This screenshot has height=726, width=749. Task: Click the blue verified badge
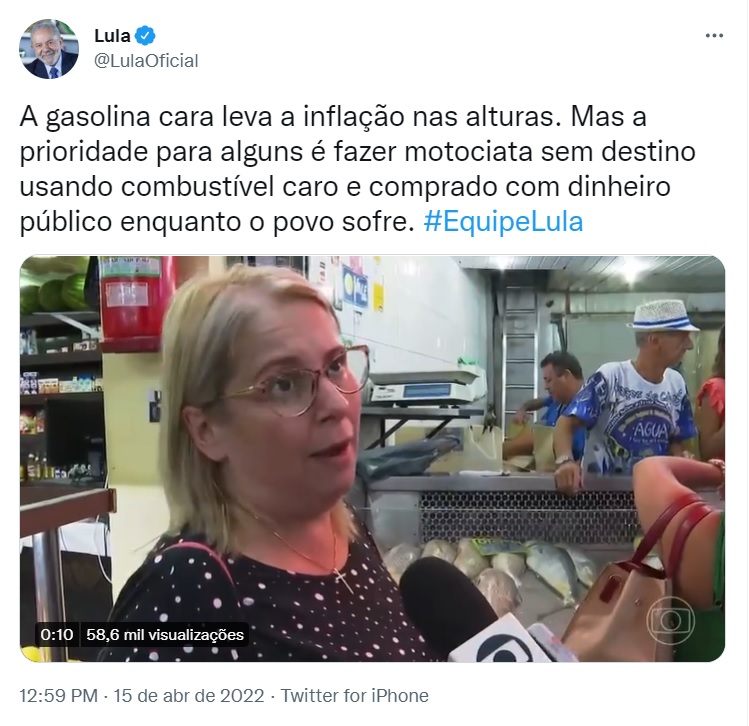pos(145,35)
